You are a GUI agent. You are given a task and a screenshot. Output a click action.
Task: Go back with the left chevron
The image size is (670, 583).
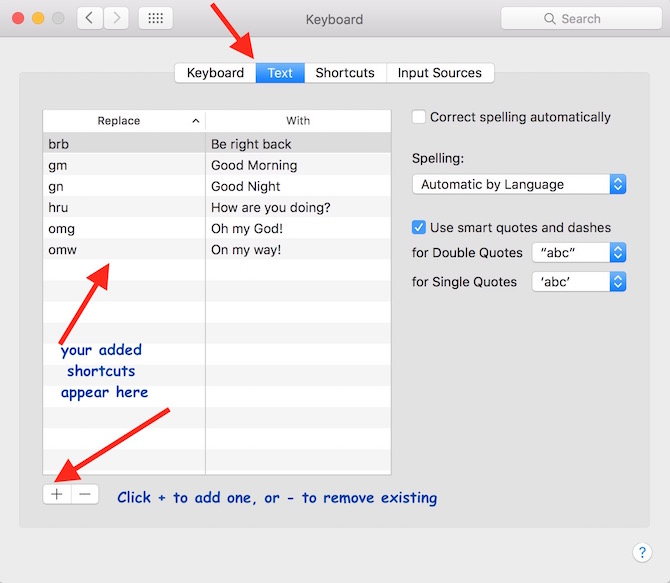click(90, 18)
